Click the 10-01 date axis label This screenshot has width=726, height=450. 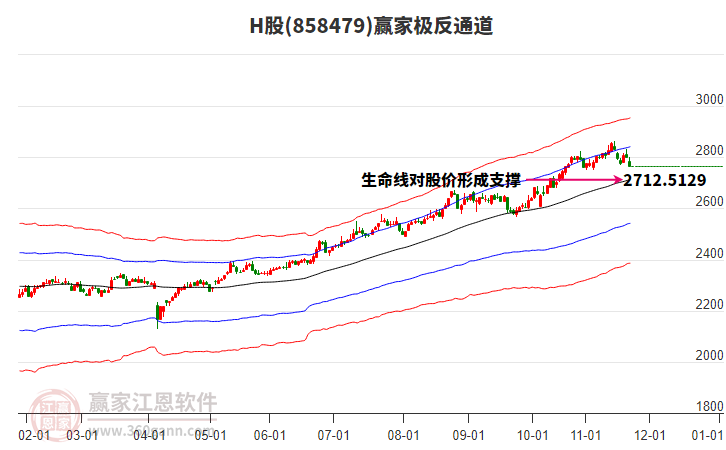coord(532,436)
